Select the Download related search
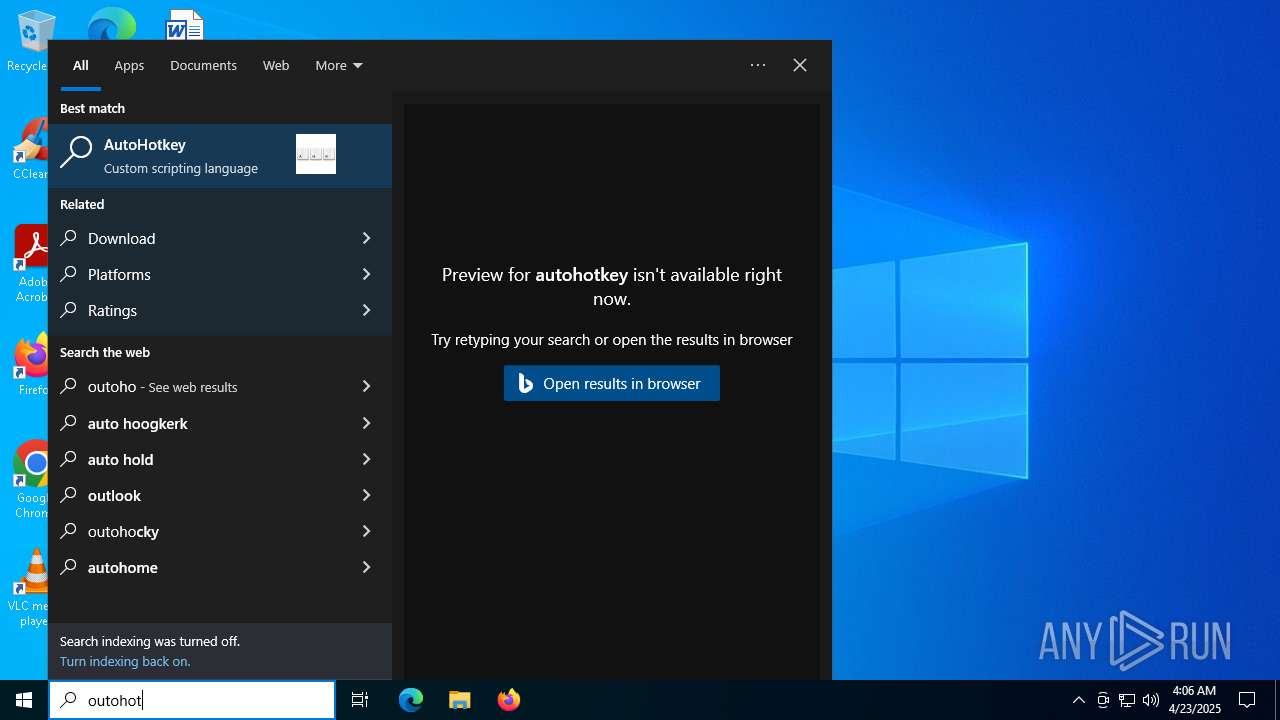Viewport: 1280px width, 720px height. (196, 238)
